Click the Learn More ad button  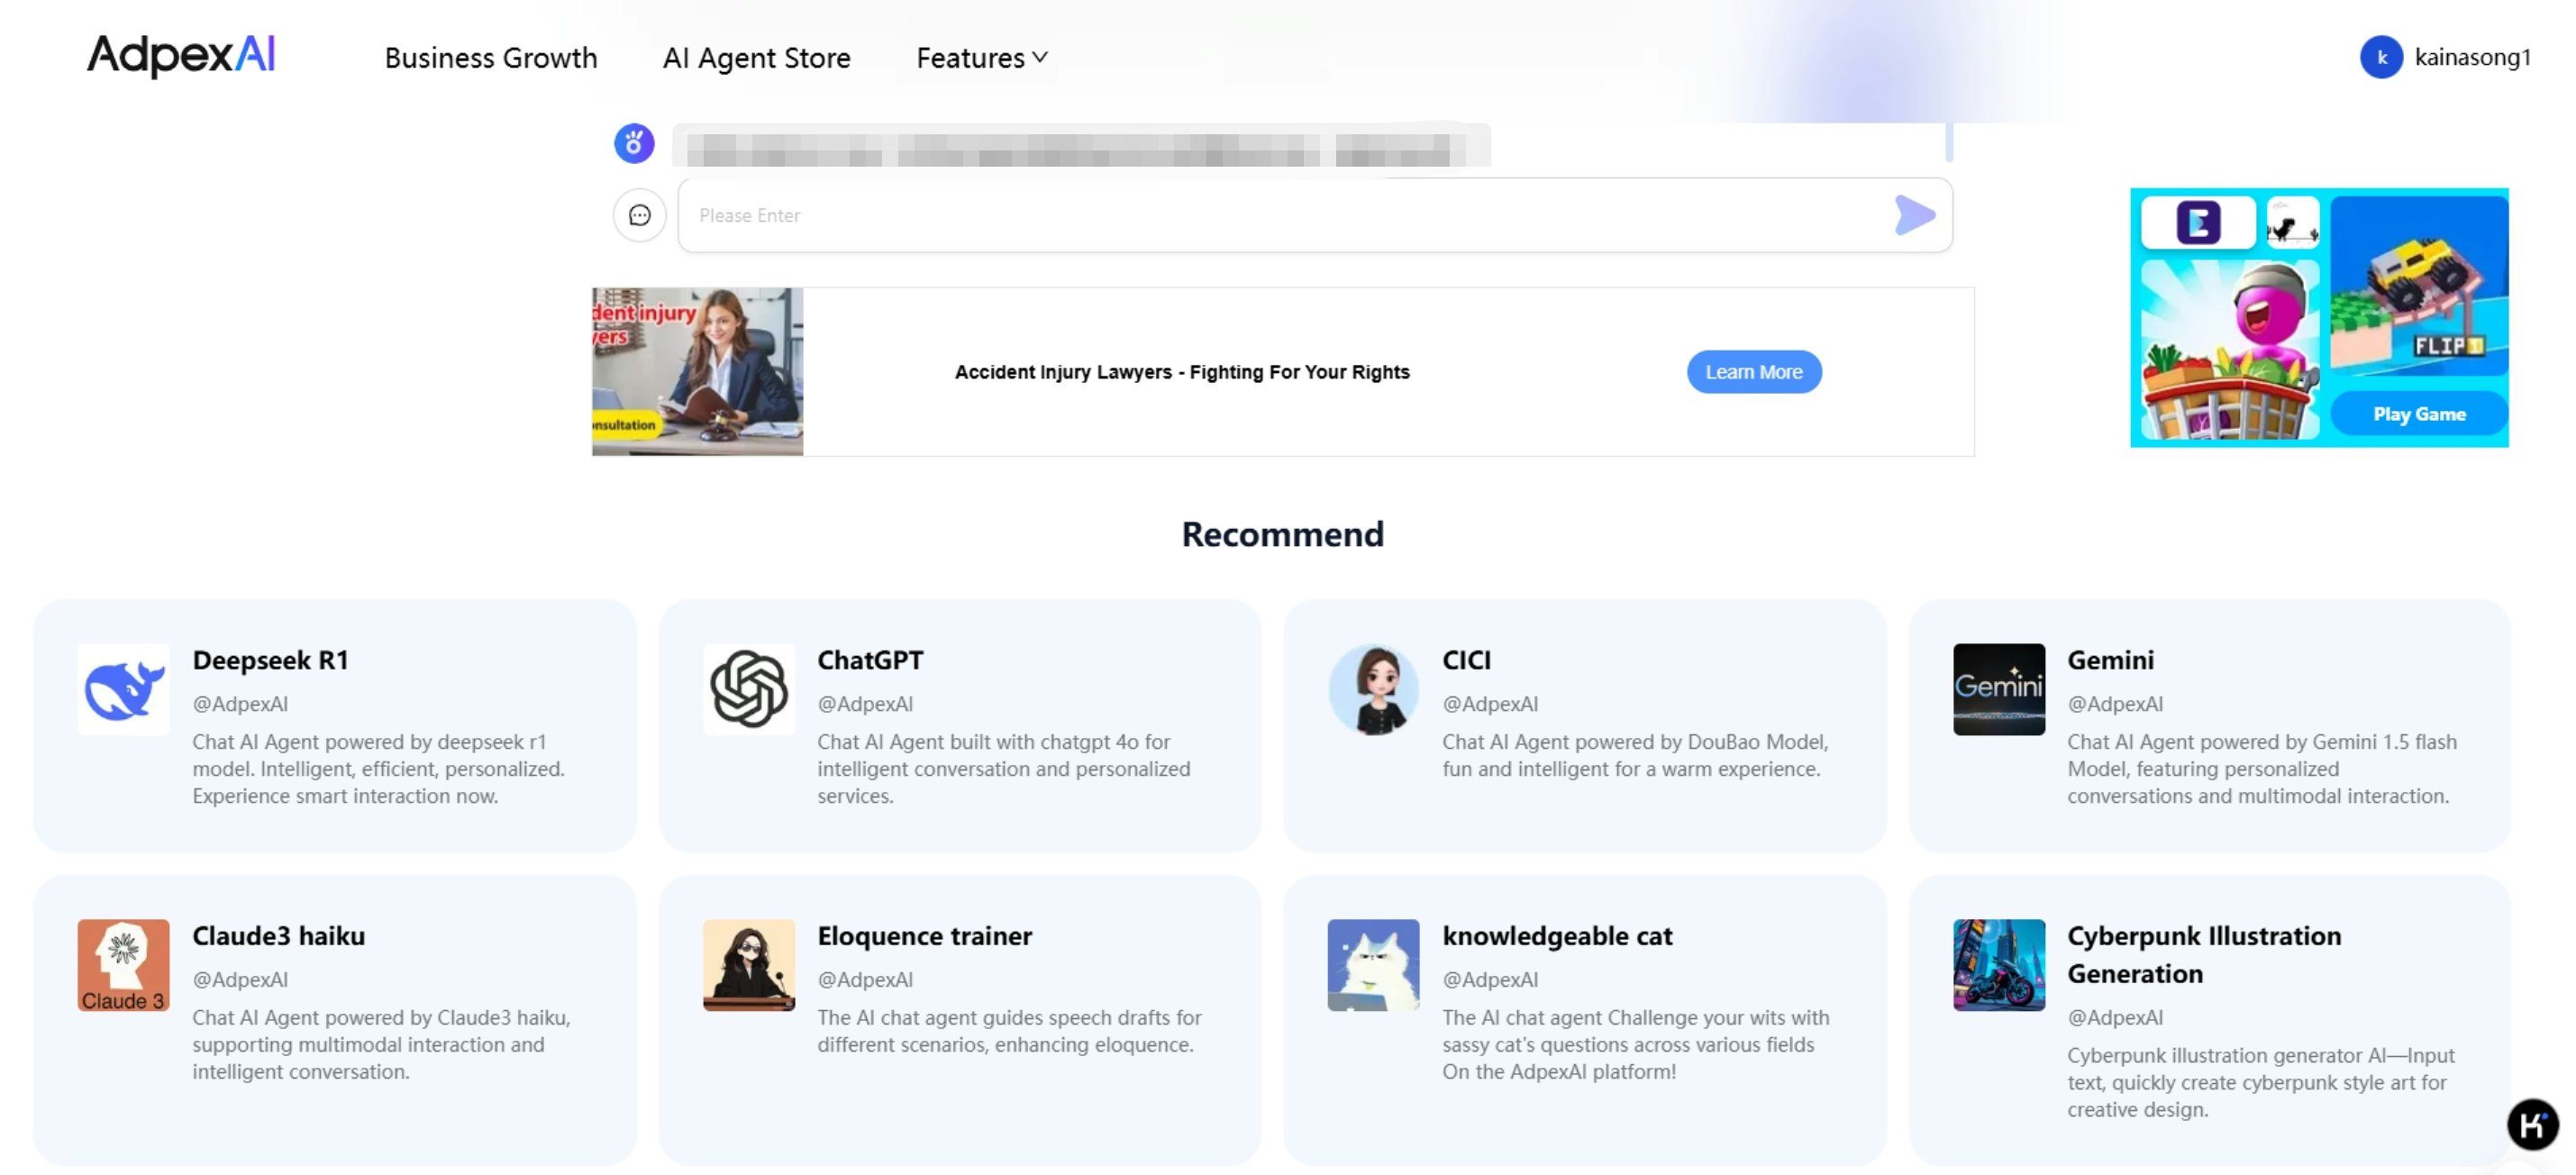(1754, 372)
